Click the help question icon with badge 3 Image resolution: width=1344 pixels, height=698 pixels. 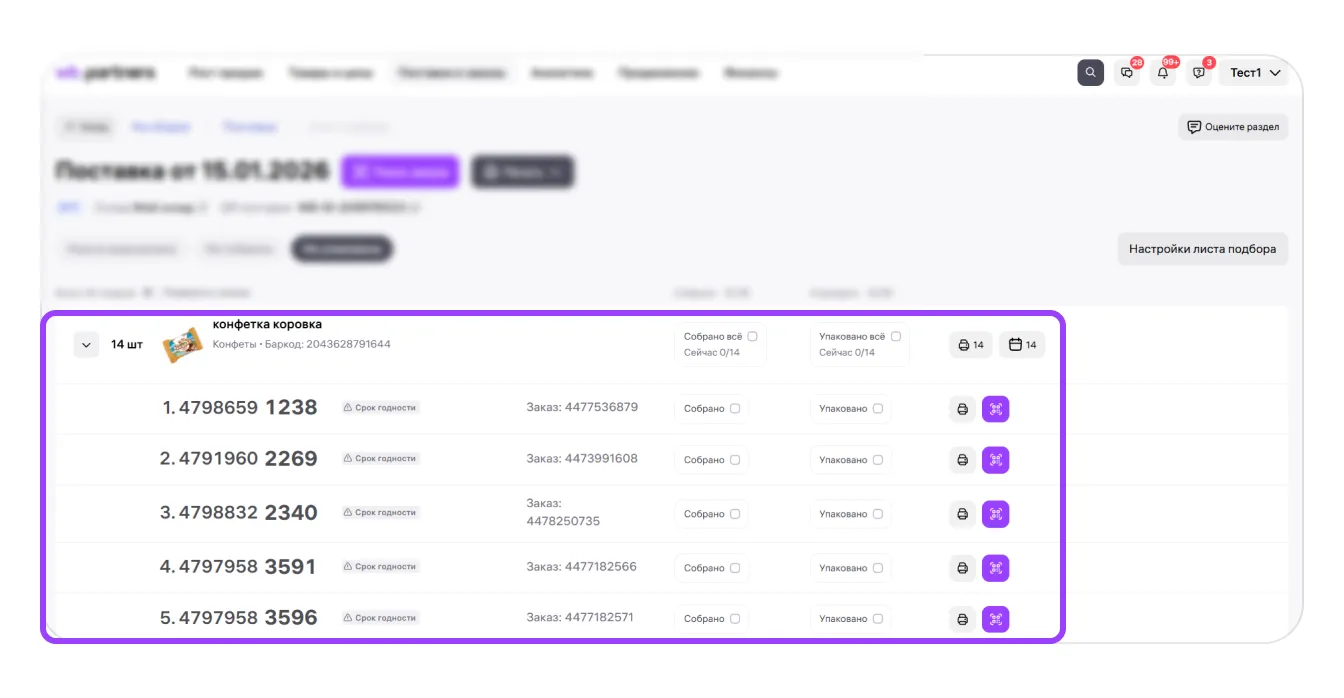click(x=1198, y=73)
